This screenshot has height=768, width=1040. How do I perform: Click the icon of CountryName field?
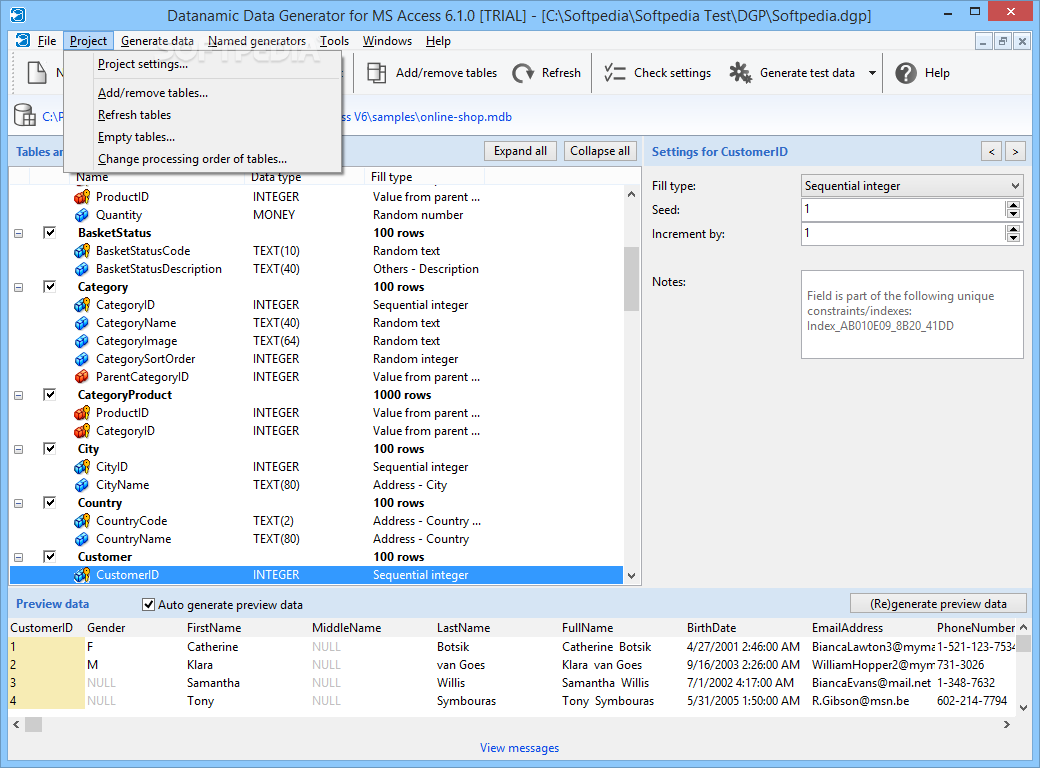(x=82, y=539)
